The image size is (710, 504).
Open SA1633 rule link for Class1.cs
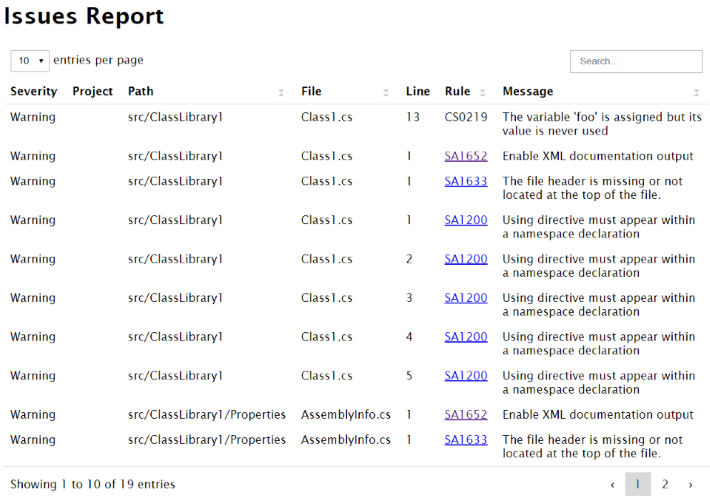(x=466, y=181)
